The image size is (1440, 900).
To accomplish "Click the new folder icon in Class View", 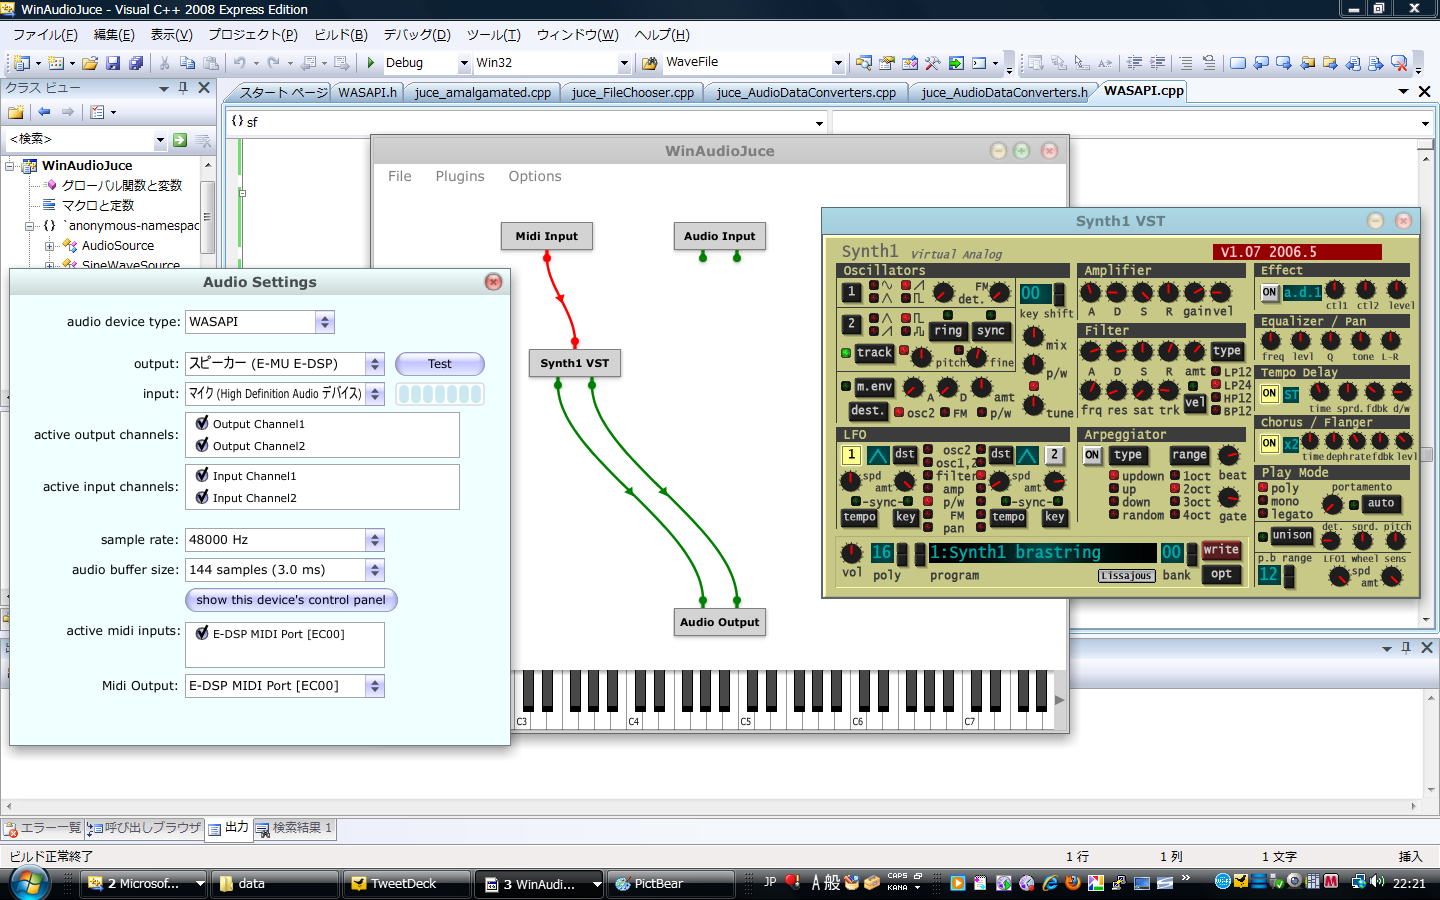I will (16, 112).
